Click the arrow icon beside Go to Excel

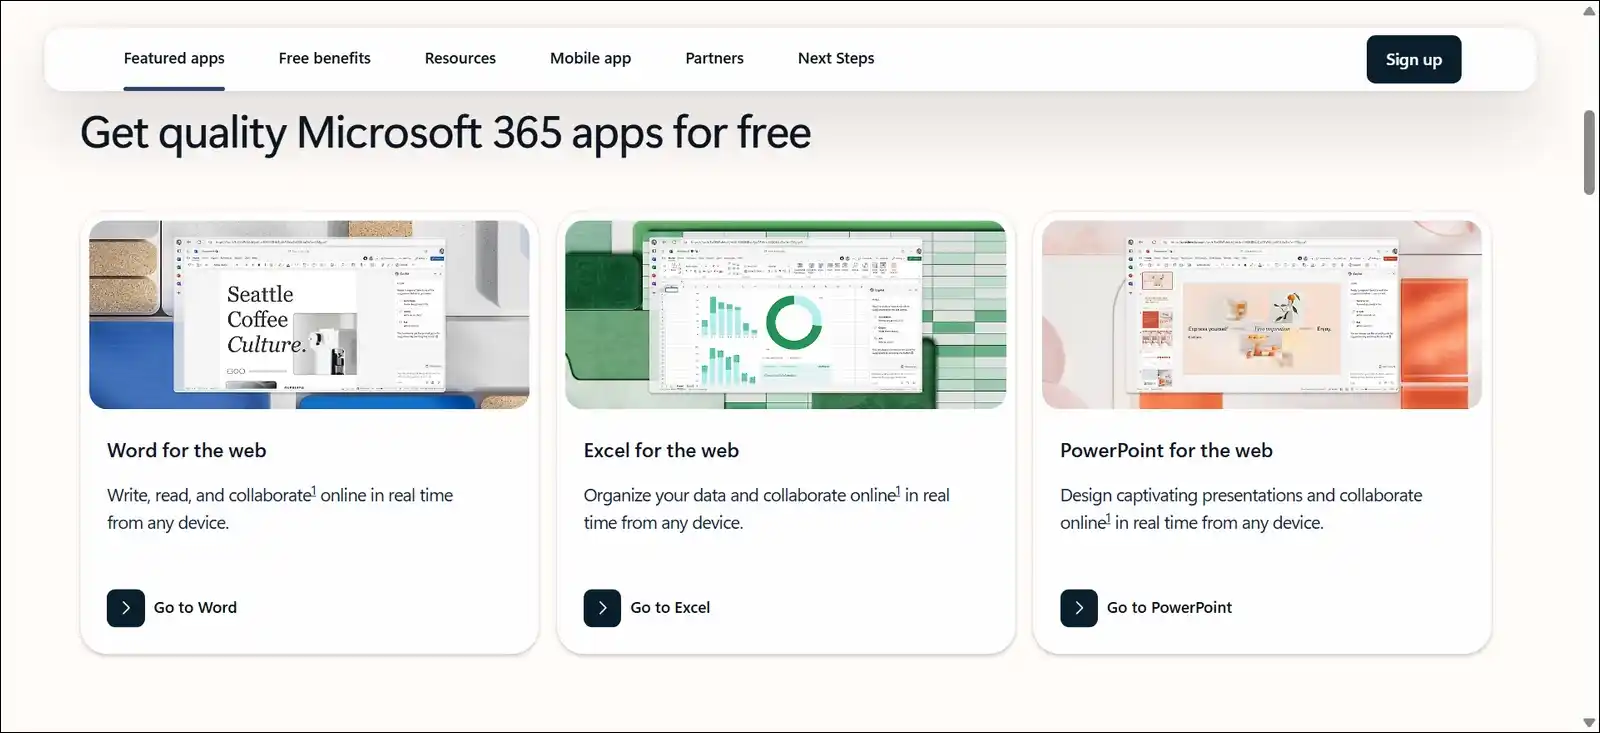coord(602,608)
